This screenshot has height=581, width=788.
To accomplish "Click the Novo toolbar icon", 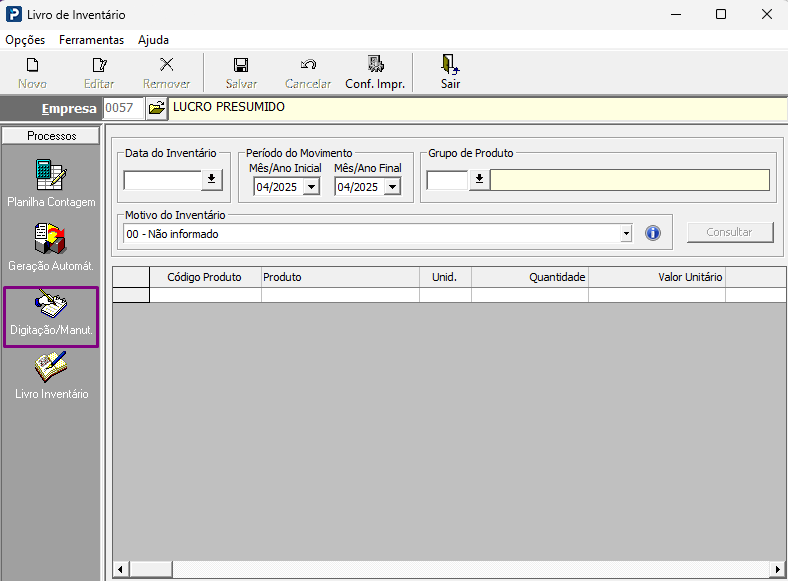I will click(32, 65).
